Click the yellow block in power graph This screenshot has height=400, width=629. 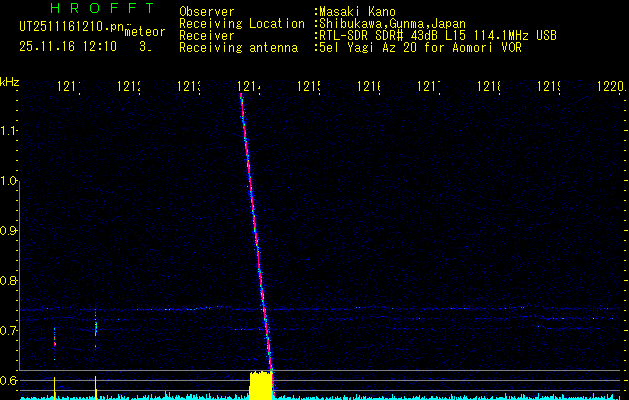[260, 386]
